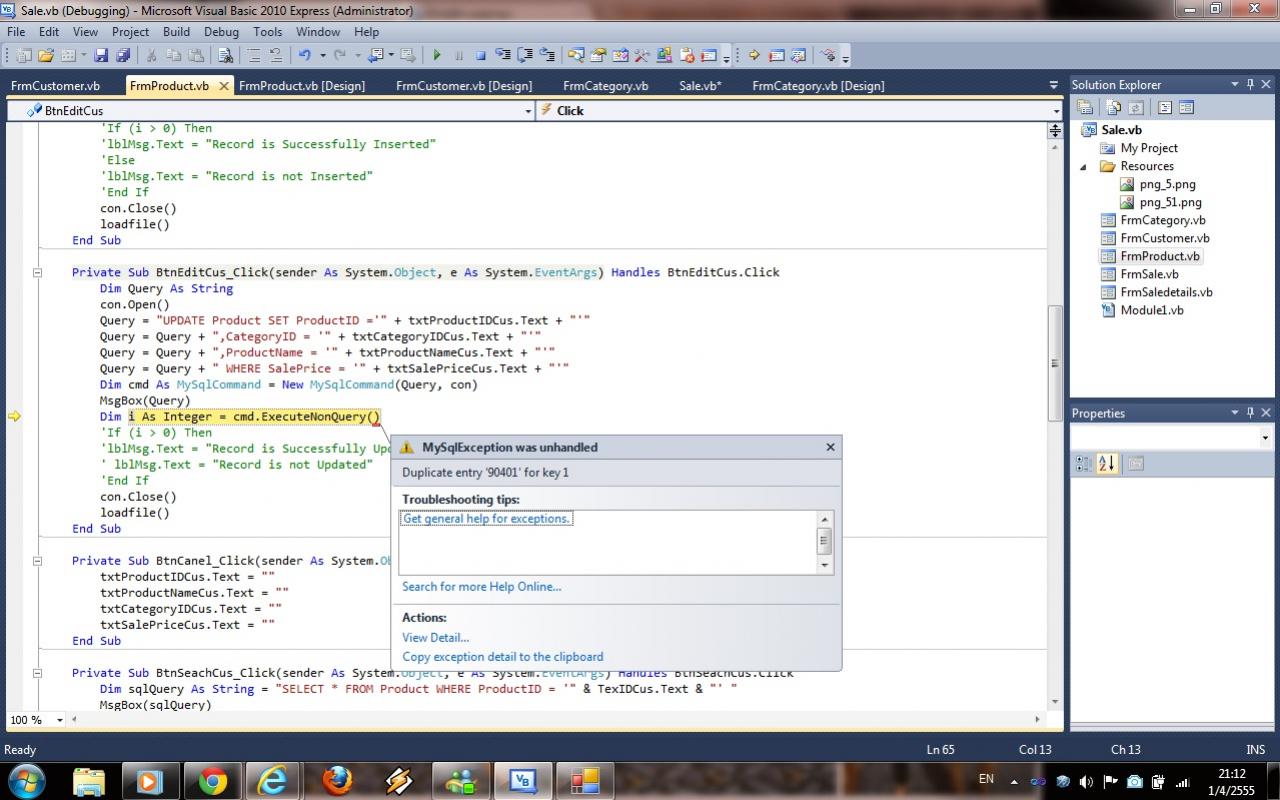The image size is (1280, 800).
Task: Switch to the Sale.vb* tab
Action: (x=700, y=86)
